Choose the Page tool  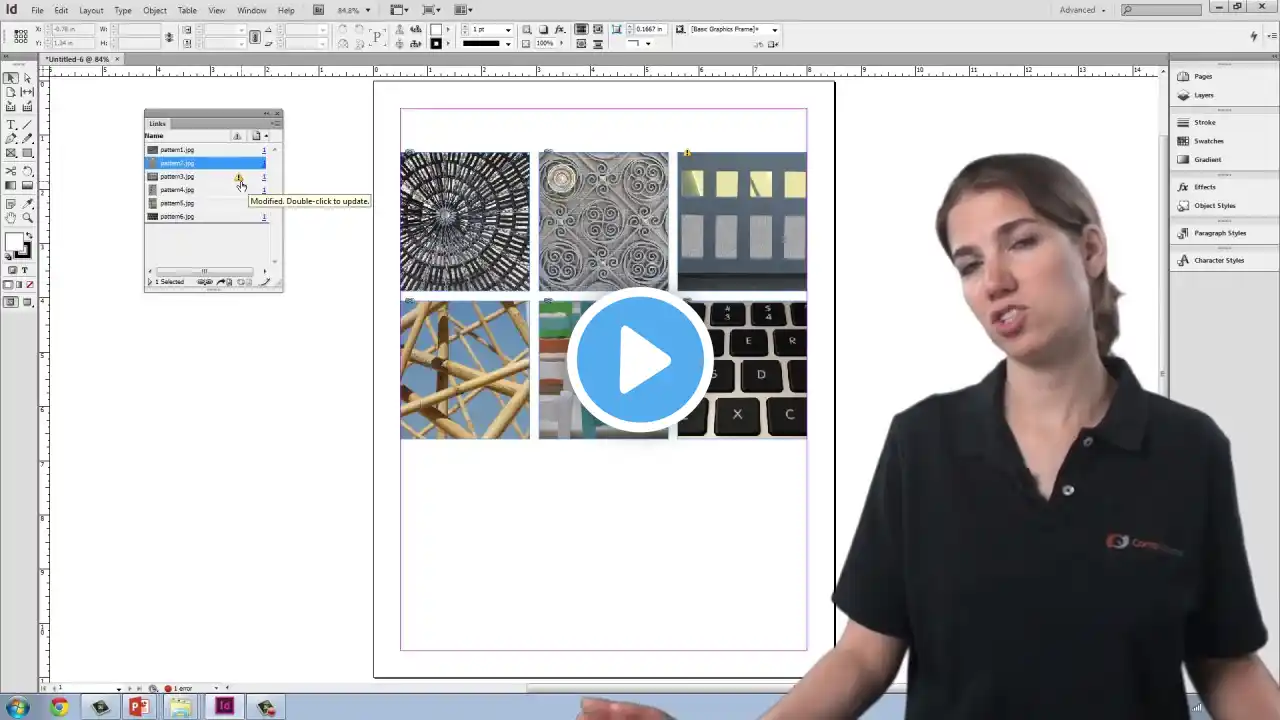(x=11, y=92)
